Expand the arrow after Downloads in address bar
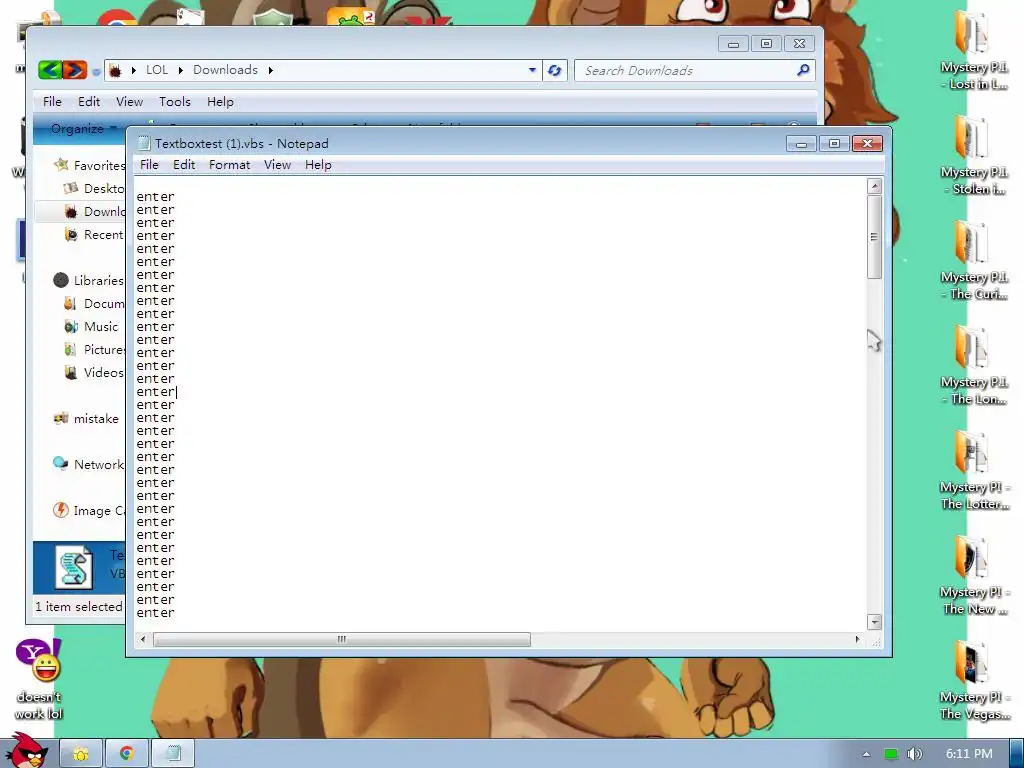The image size is (1024, 768). coord(270,70)
